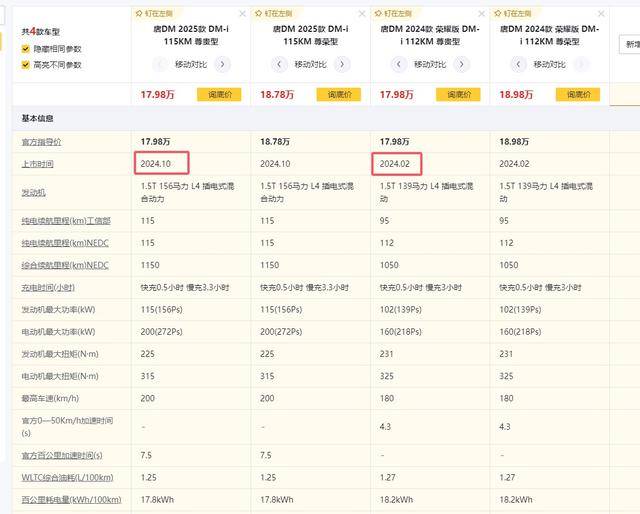Remove the 2025款 尊荣型 car from comparison
Viewport: 640px width, 514px height.
coord(362,14)
